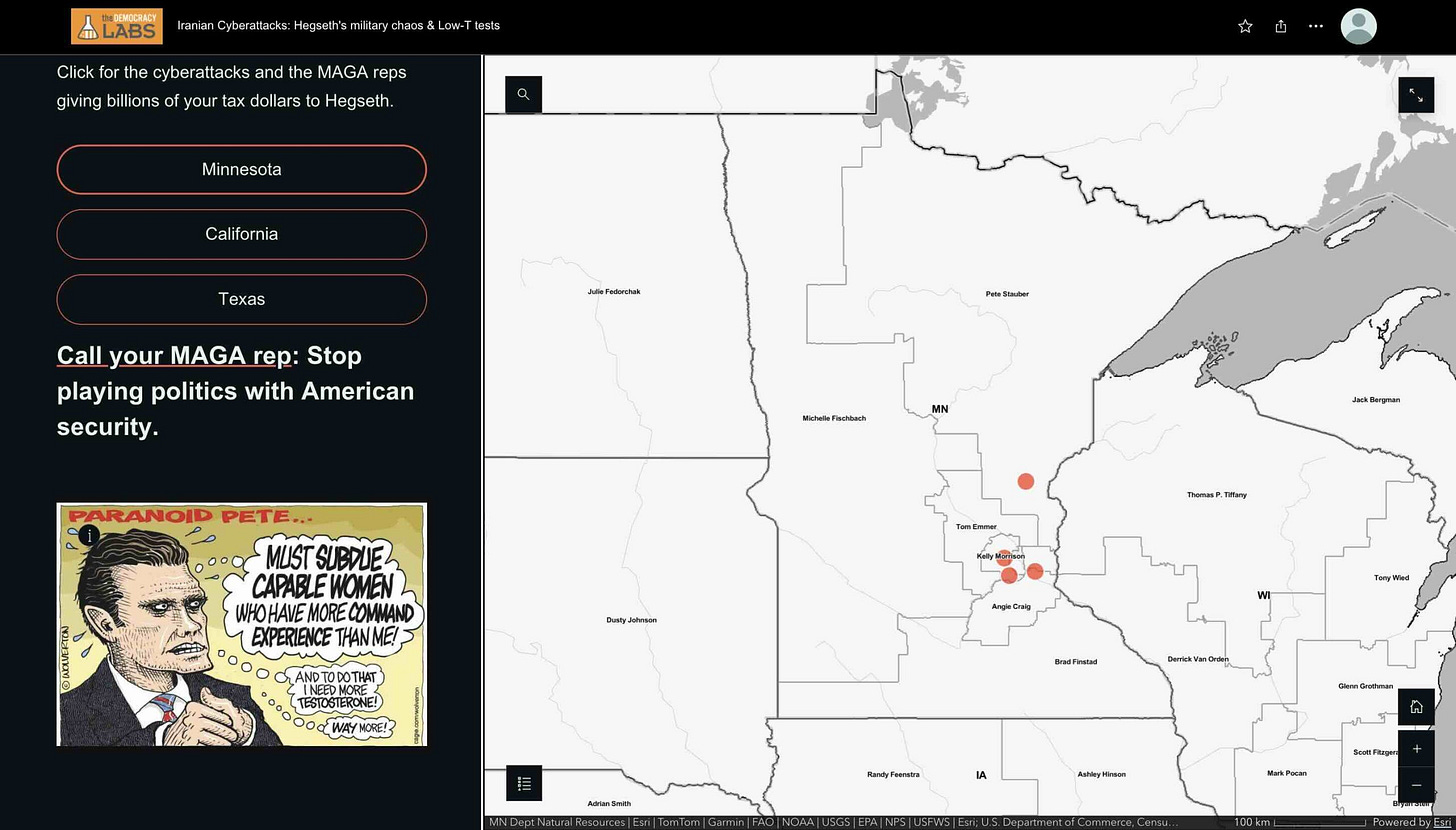Click the "Ashley Hinson" map label
The image size is (1456, 830).
tap(1101, 775)
